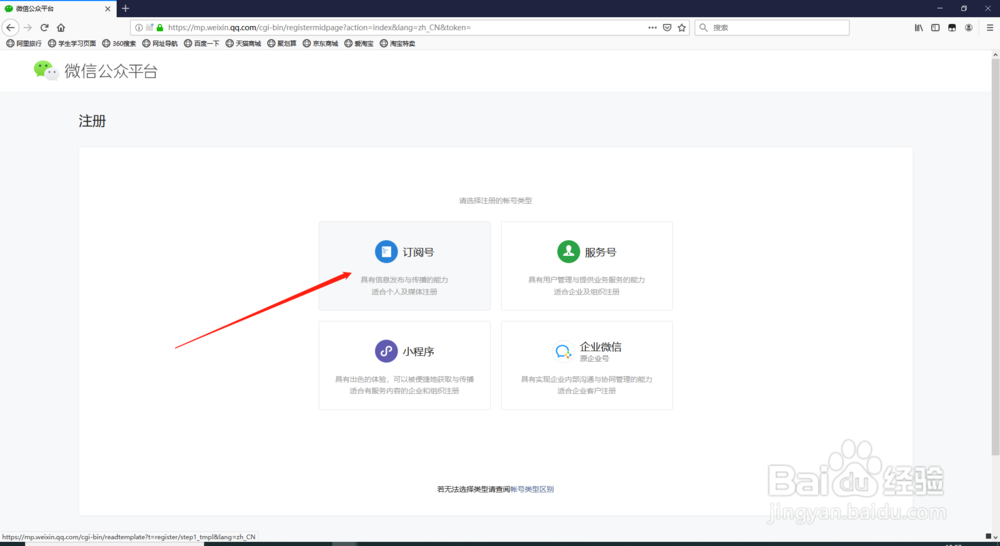Open the 网址导航 bookmark
This screenshot has height=546, width=1000.
[x=160, y=43]
